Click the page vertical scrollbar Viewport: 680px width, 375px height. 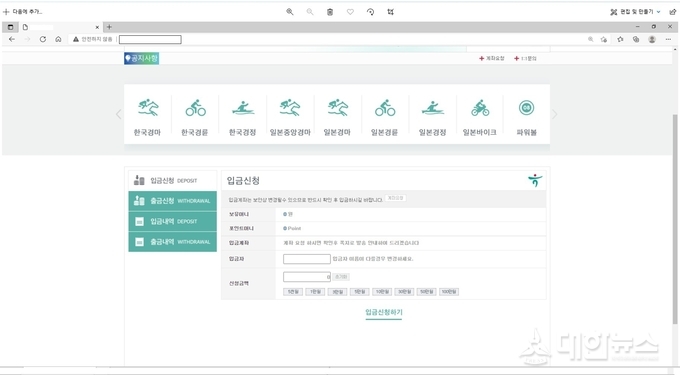[675, 219]
